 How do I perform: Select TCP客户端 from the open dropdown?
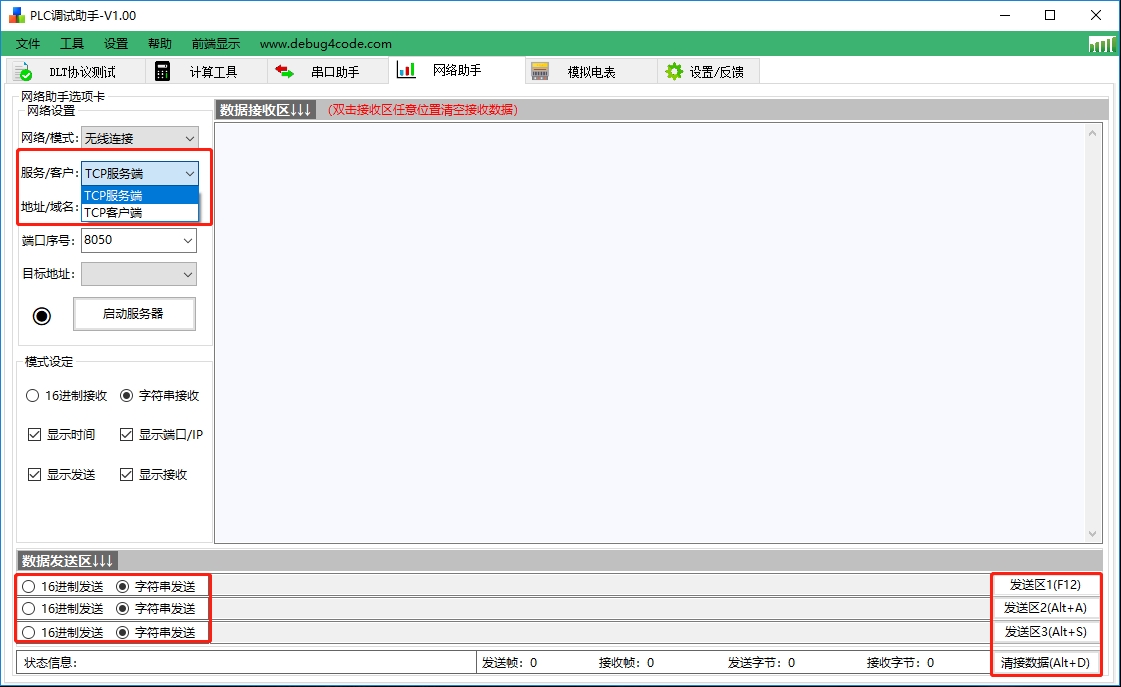point(113,212)
